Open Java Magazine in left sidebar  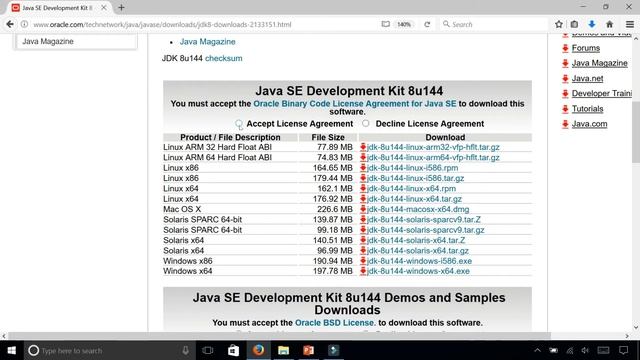(48, 41)
